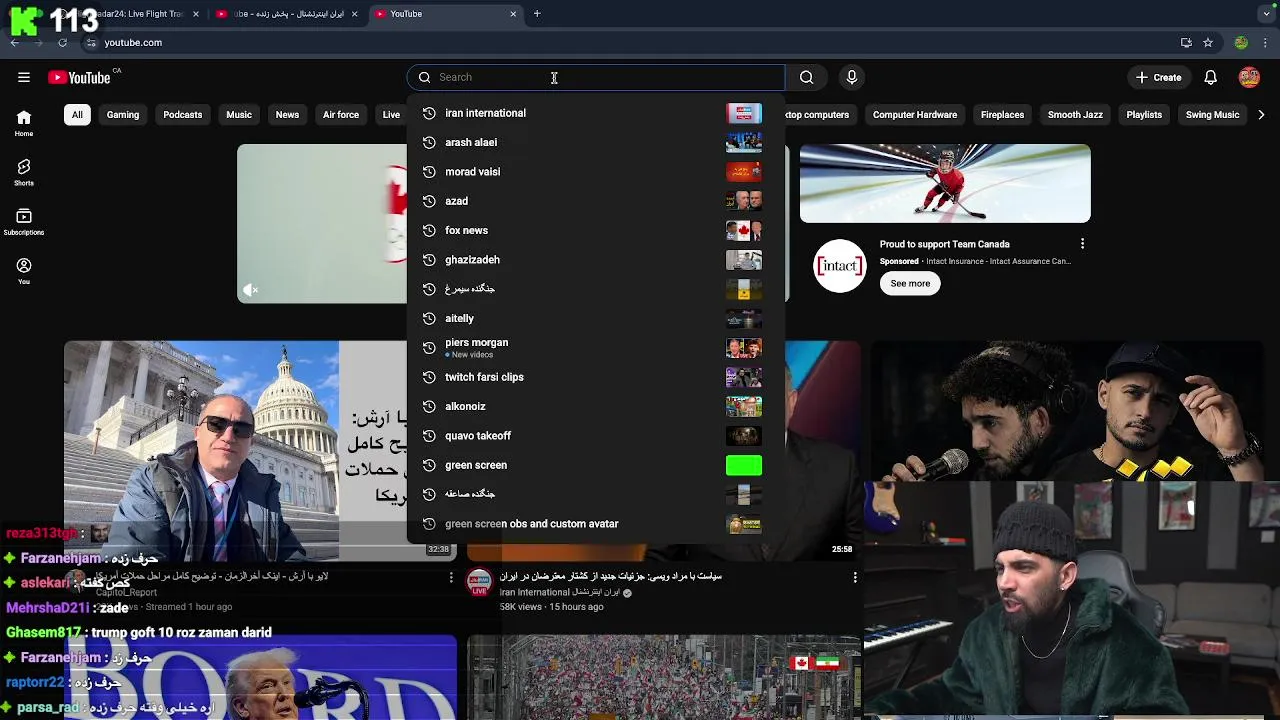Click the Chrome profile avatar

(x=1241, y=43)
